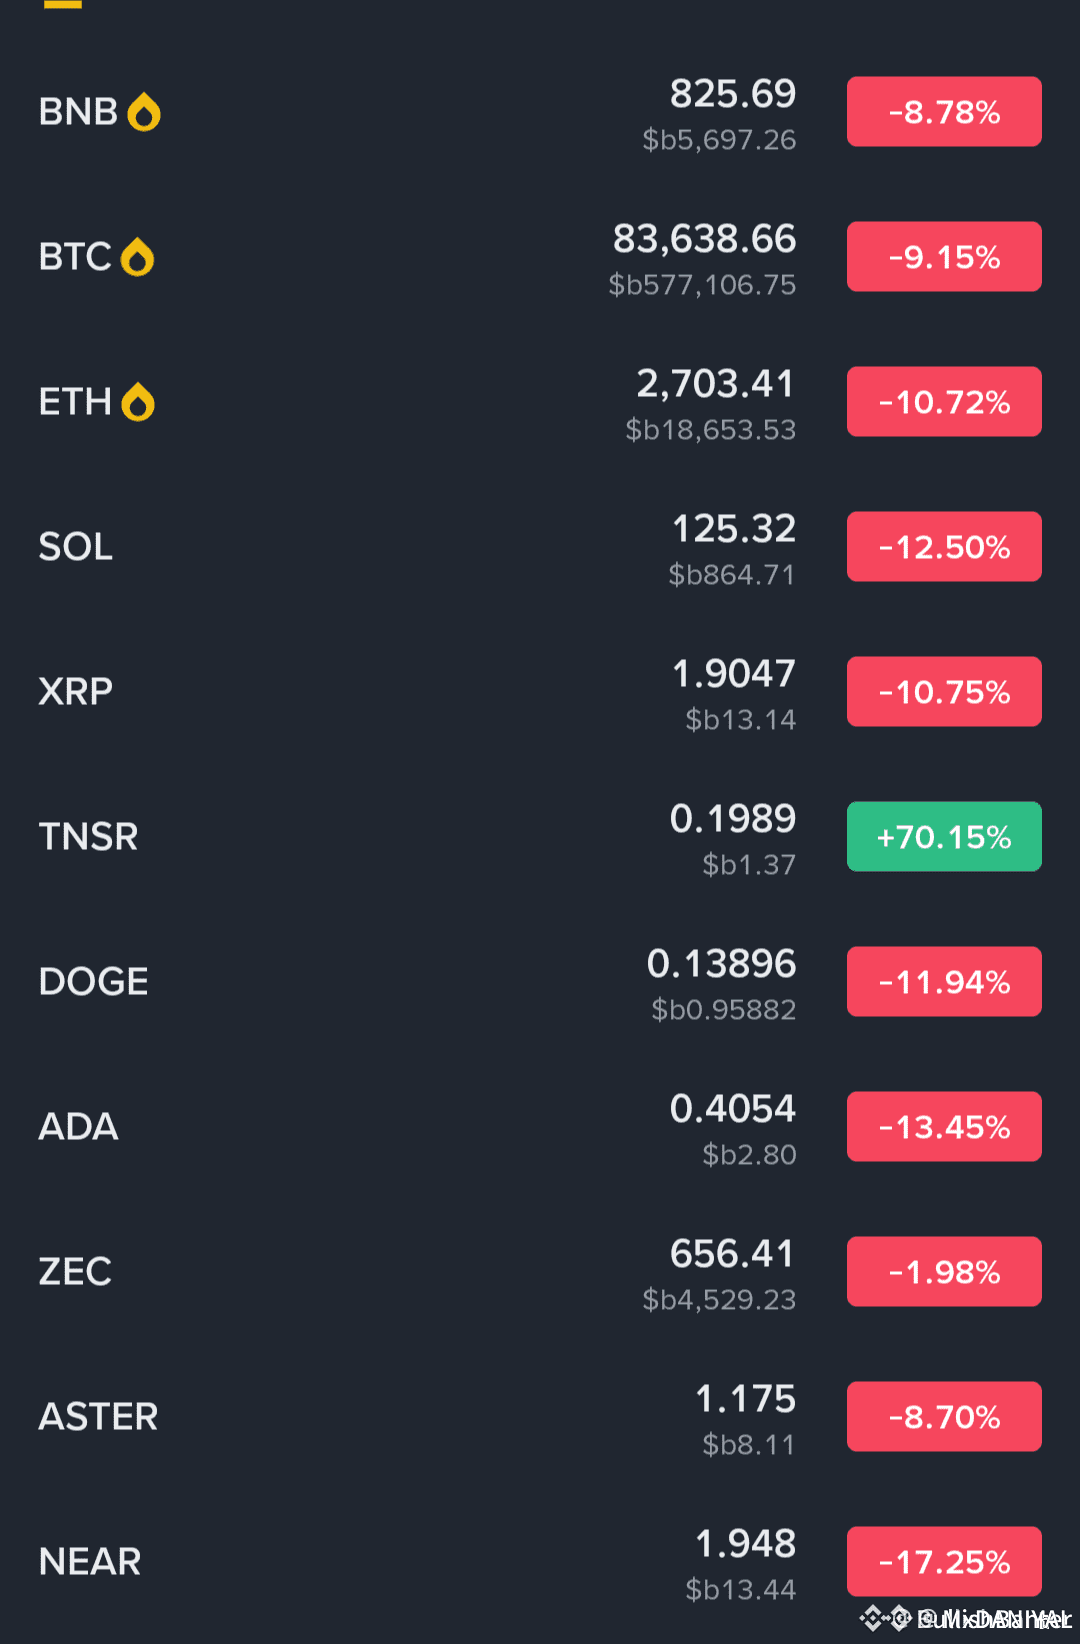Tap the green +70.15% TNSR badge

coord(944,837)
